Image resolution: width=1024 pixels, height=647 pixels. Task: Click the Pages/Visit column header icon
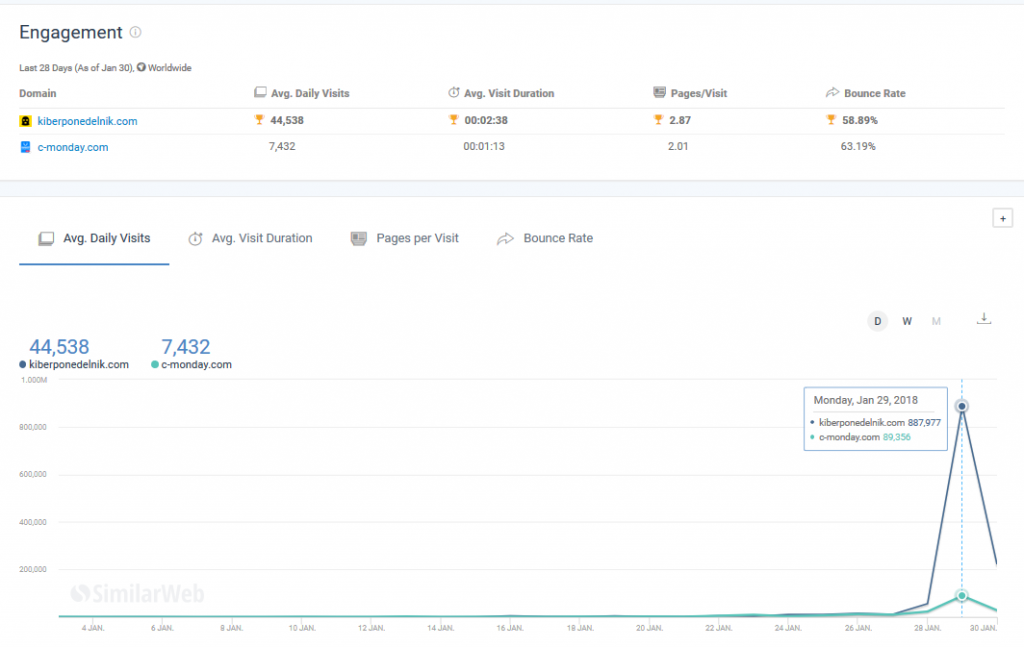pos(659,93)
